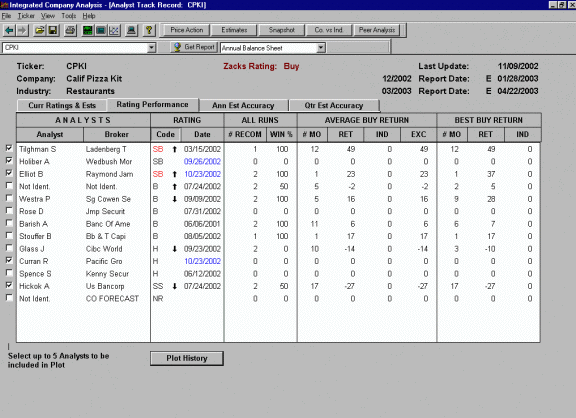Open the View menu
The height and width of the screenshot is (418, 576).
48,16
